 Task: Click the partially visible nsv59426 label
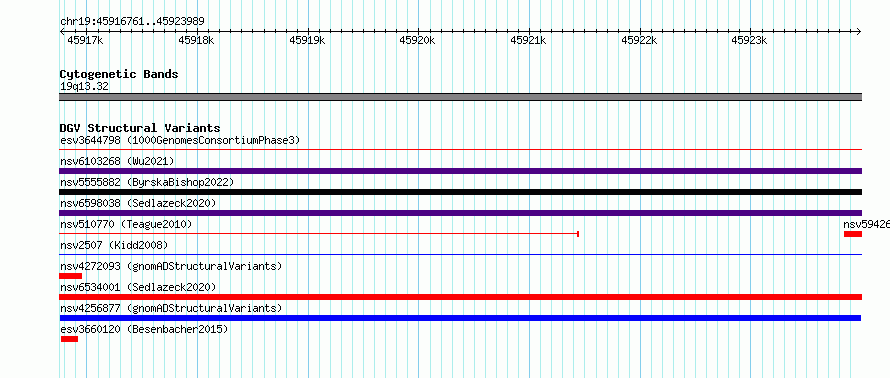click(x=867, y=224)
